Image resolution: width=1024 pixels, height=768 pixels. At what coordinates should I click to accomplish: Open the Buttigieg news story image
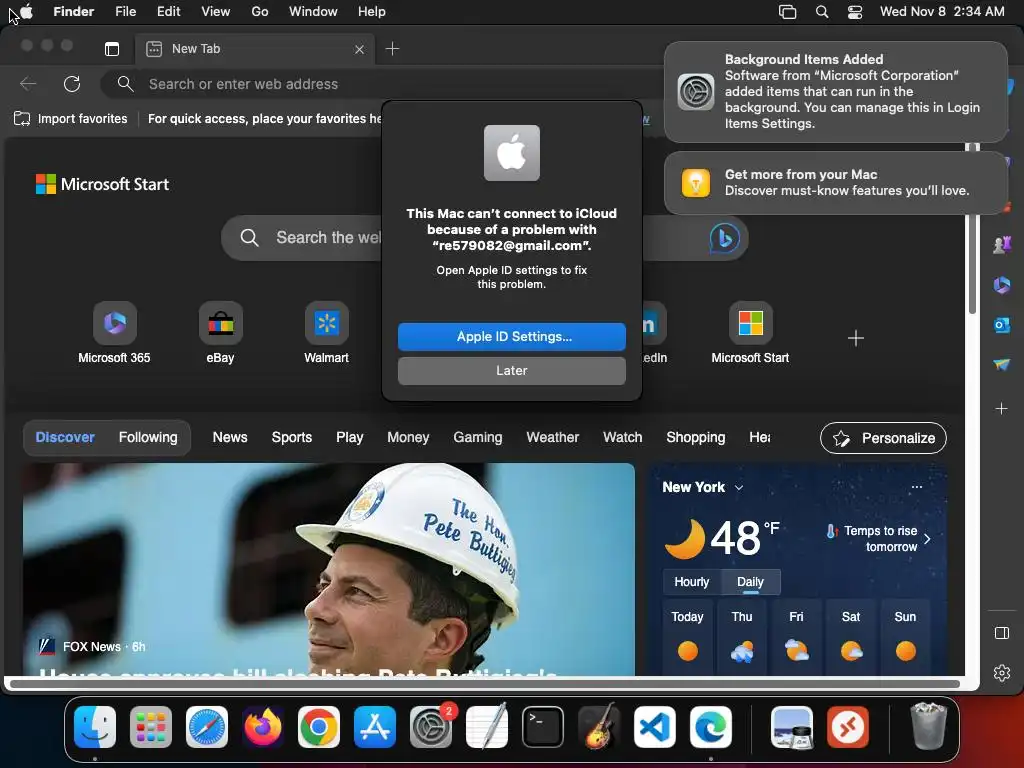tap(329, 569)
